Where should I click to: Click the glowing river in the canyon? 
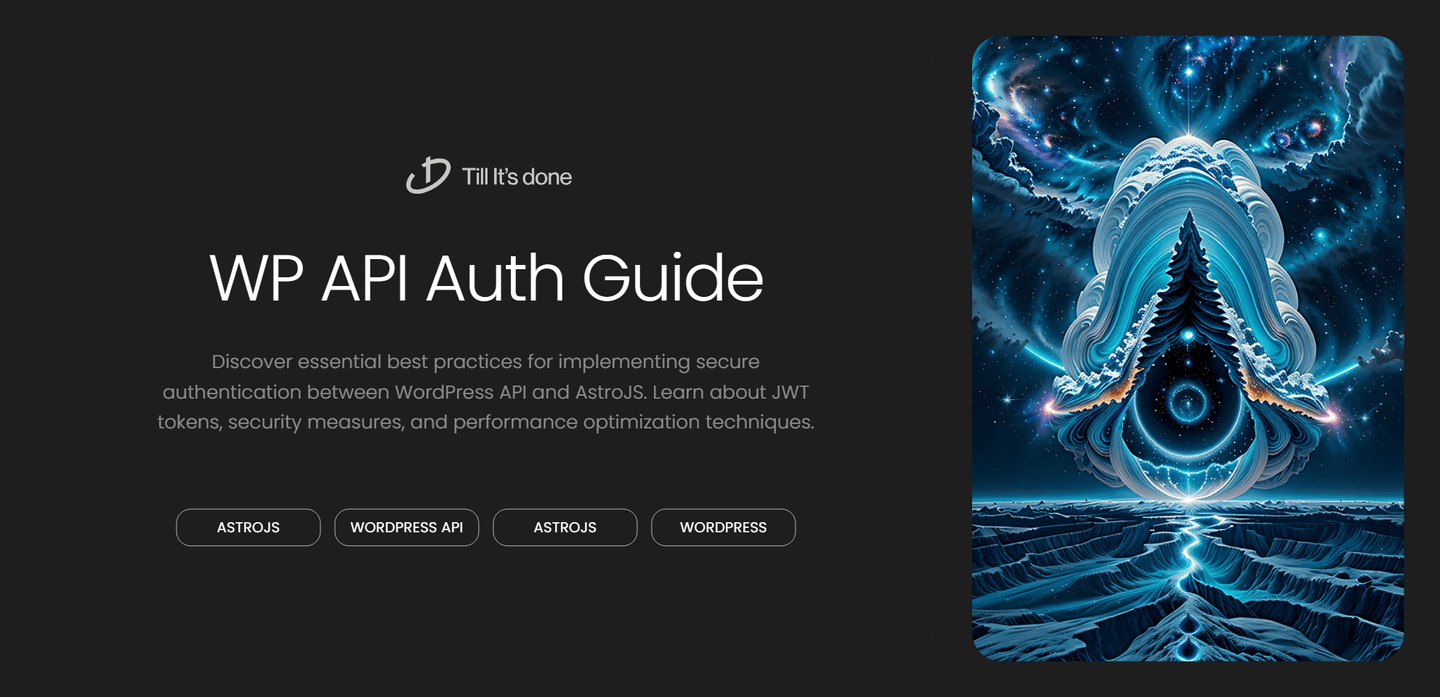[1188, 560]
